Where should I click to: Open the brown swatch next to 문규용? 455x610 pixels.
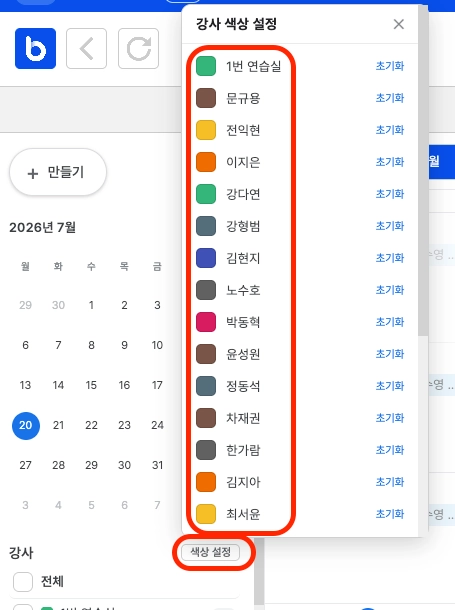tap(206, 98)
